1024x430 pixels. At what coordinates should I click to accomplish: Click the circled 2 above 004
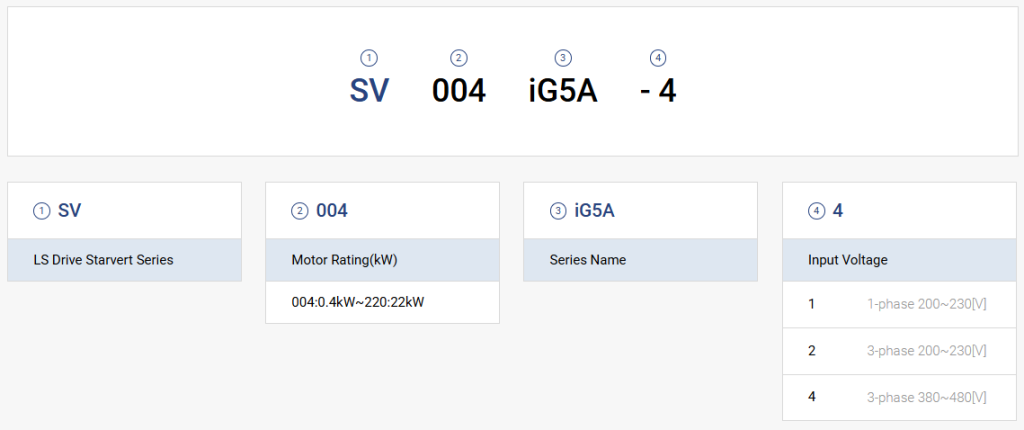click(x=459, y=59)
